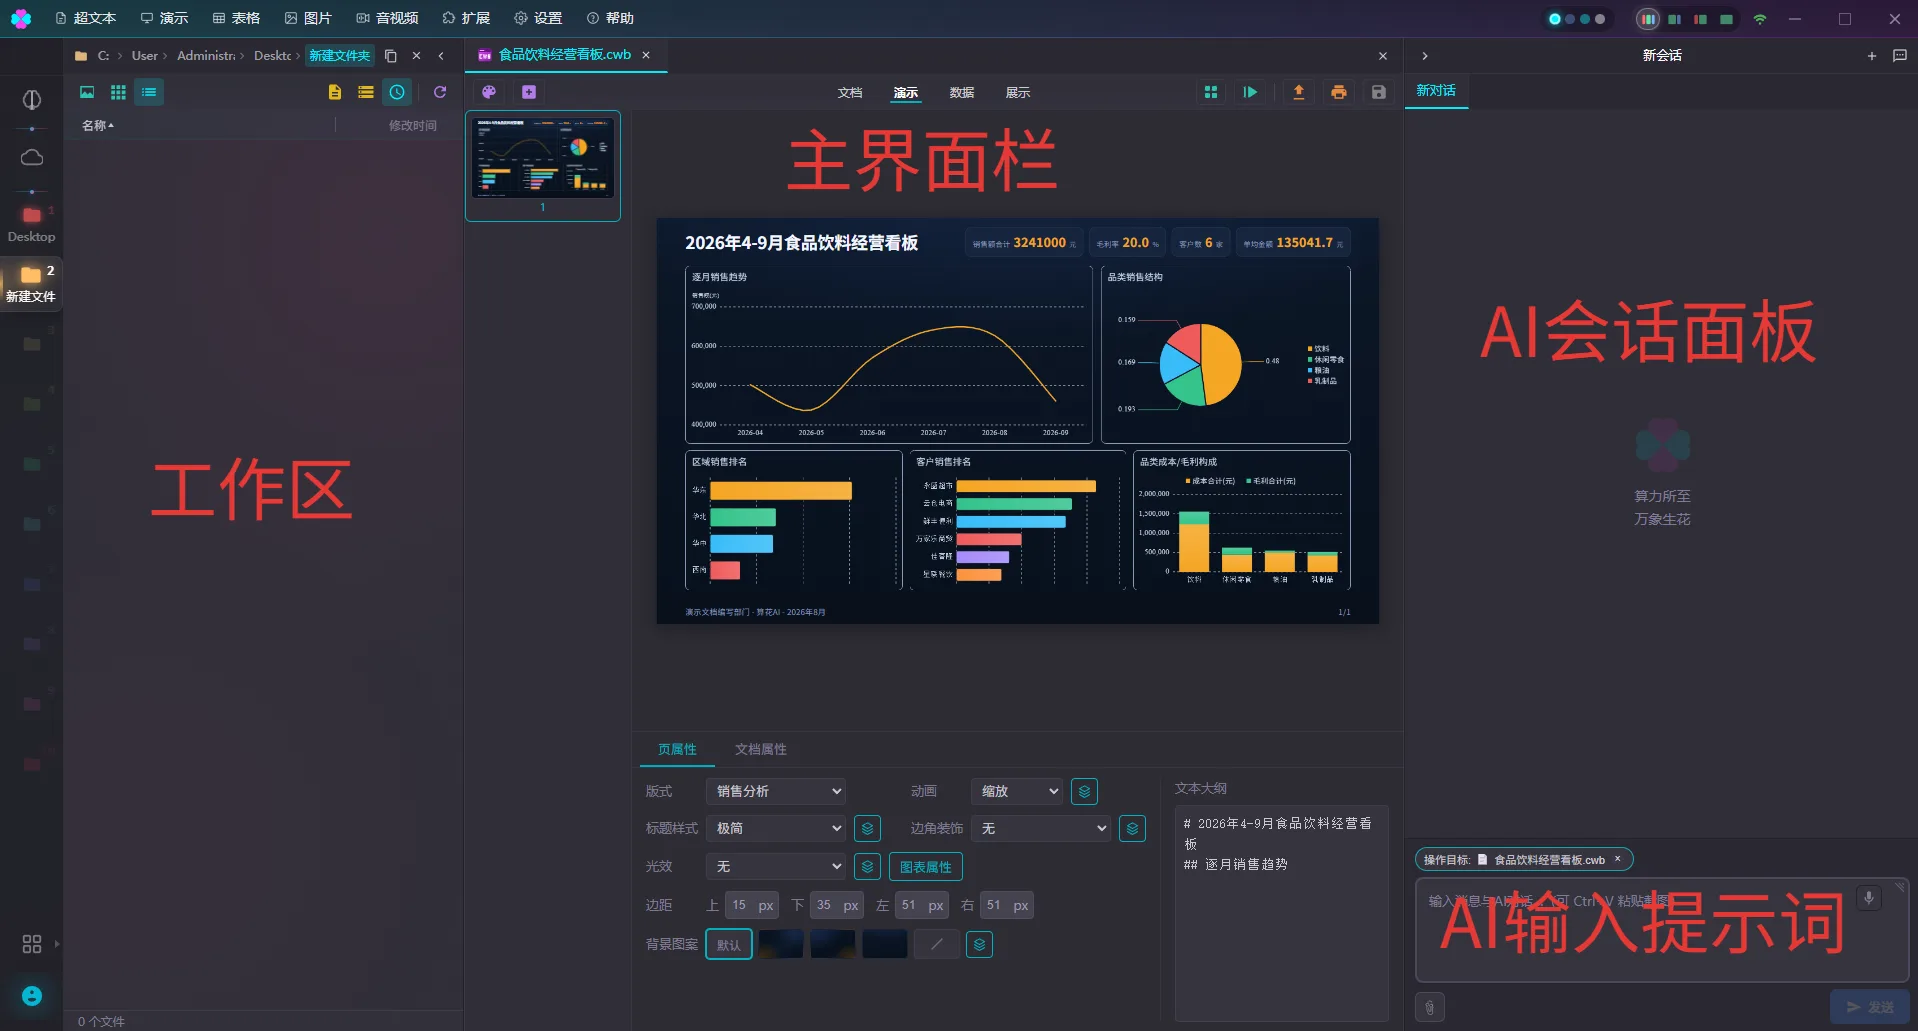The image size is (1918, 1031).
Task: Open the 动画 dropdown showing 缩放
Action: [x=1016, y=791]
